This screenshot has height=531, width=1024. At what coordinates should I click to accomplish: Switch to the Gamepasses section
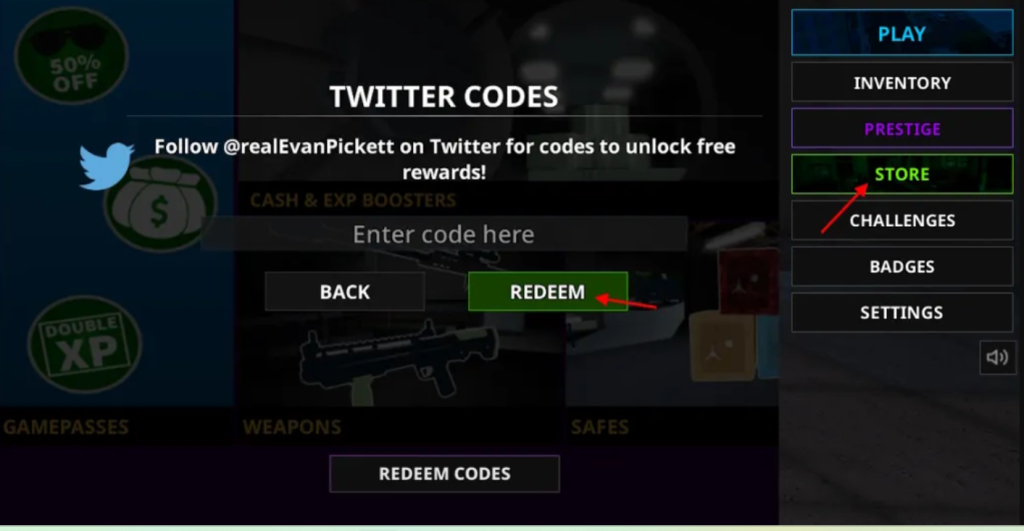[66, 427]
